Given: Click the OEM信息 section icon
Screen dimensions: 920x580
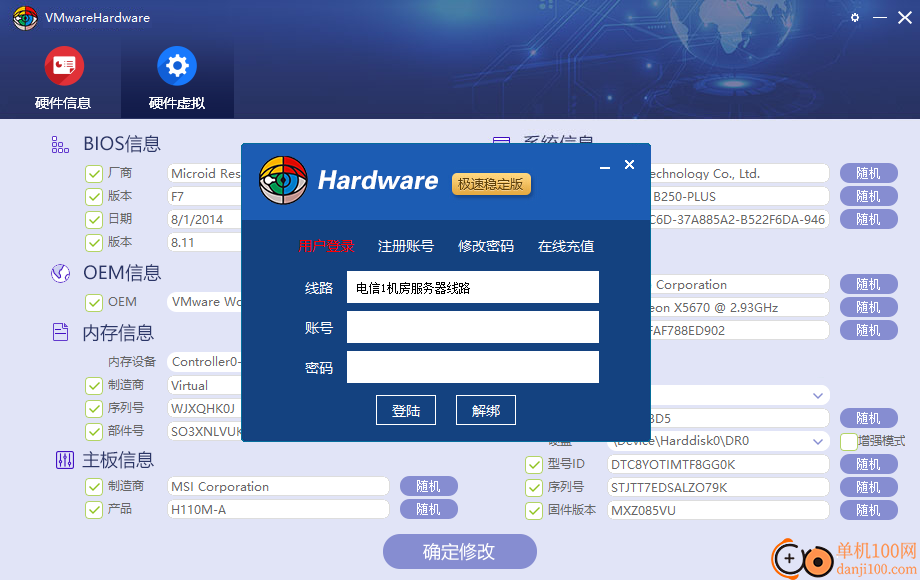Looking at the screenshot, I should (x=60, y=273).
